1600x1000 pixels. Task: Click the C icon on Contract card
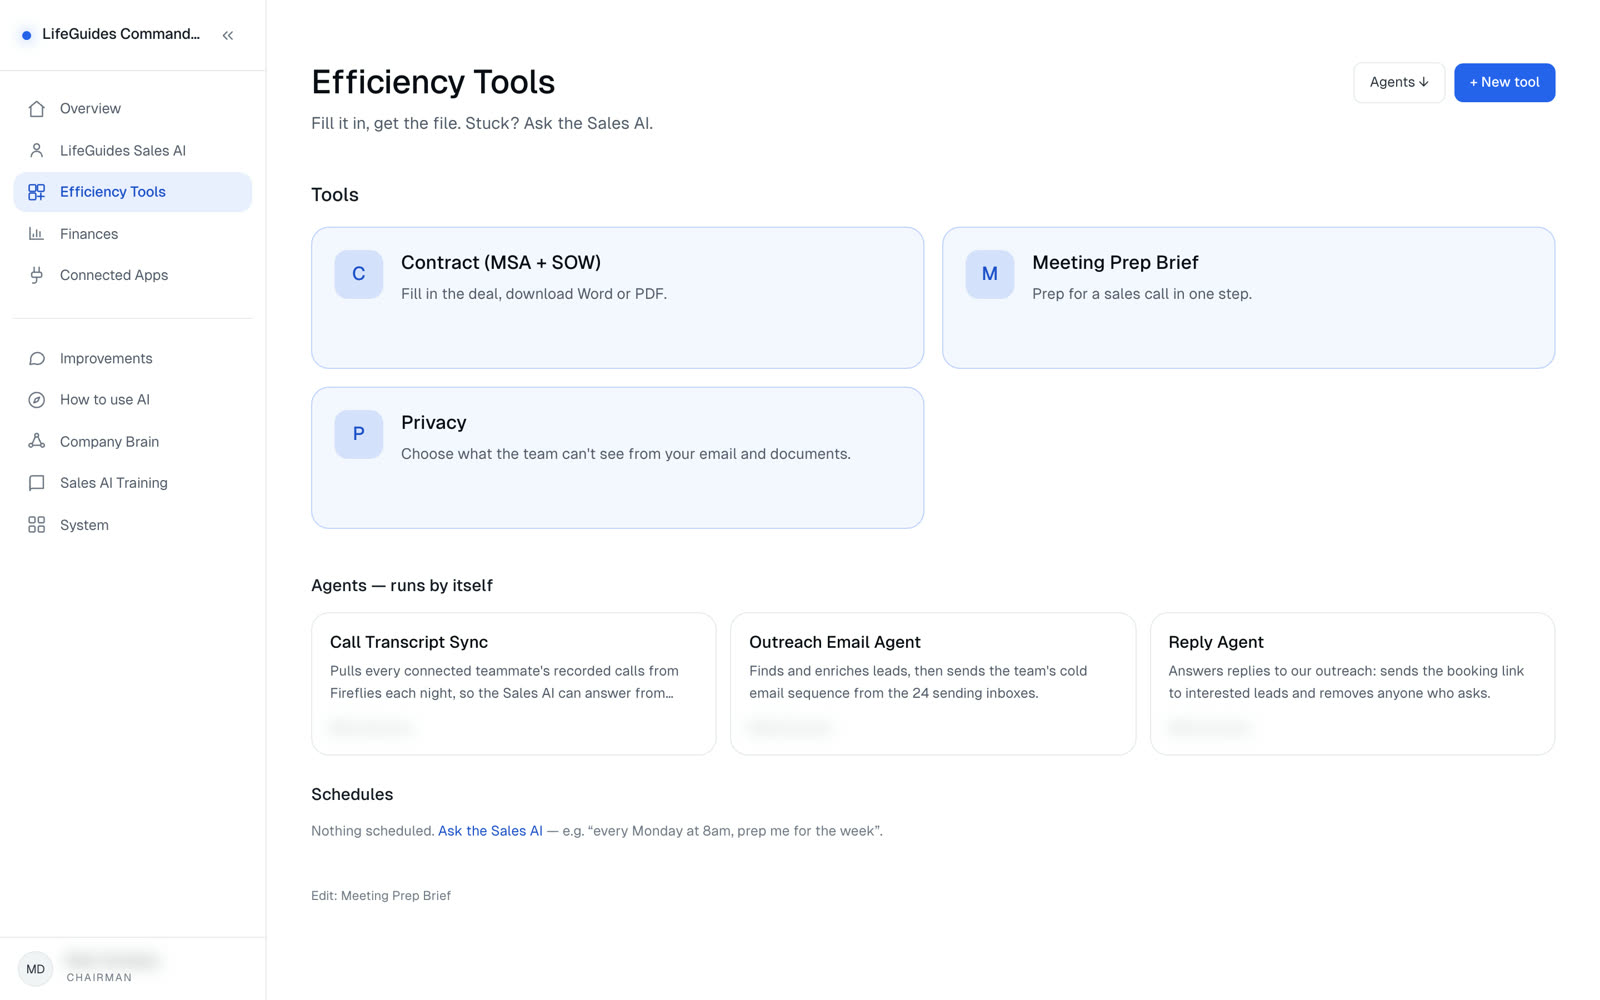pos(359,274)
